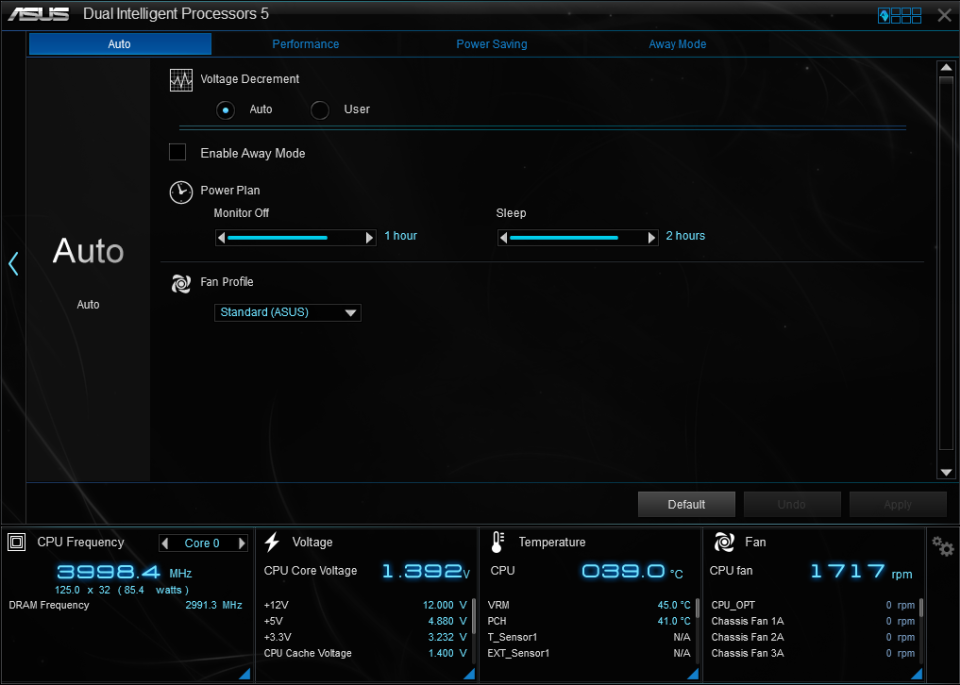This screenshot has height=685, width=960.
Task: Click scrollbar down arrow in settings panel
Action: [x=946, y=472]
